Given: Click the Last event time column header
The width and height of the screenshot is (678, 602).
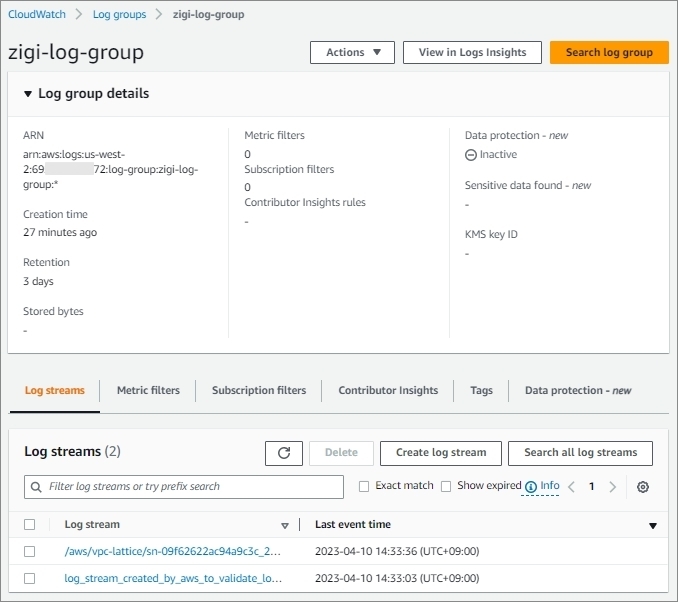Looking at the screenshot, I should (x=353, y=525).
